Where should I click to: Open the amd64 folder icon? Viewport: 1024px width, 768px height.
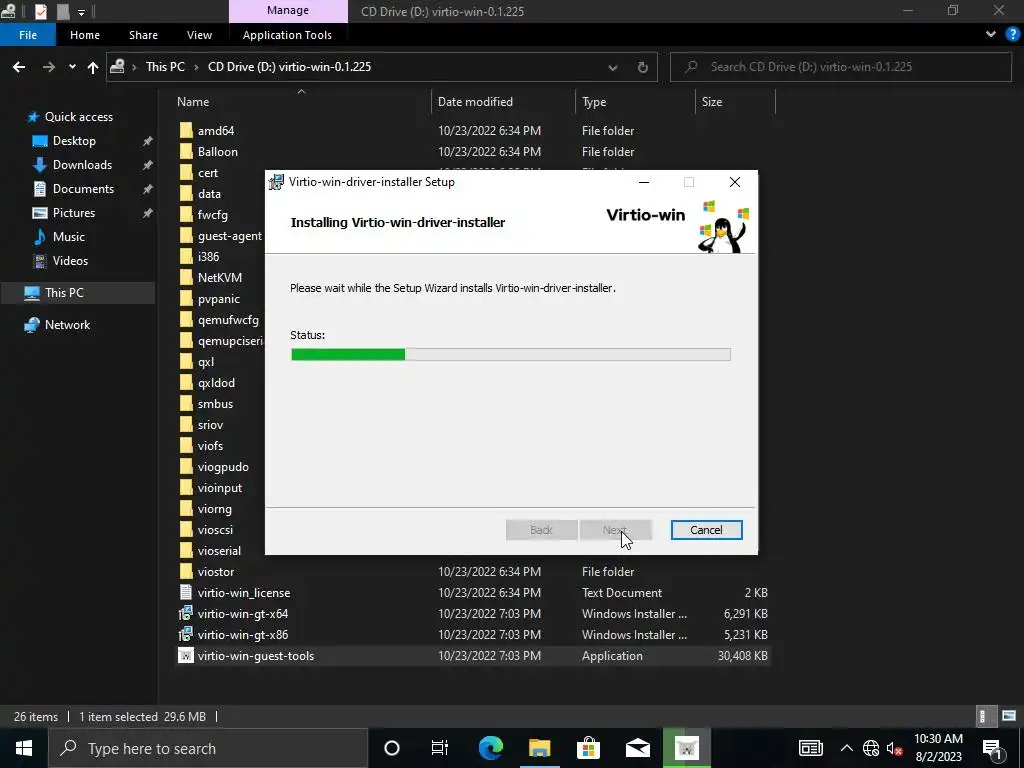(x=186, y=131)
